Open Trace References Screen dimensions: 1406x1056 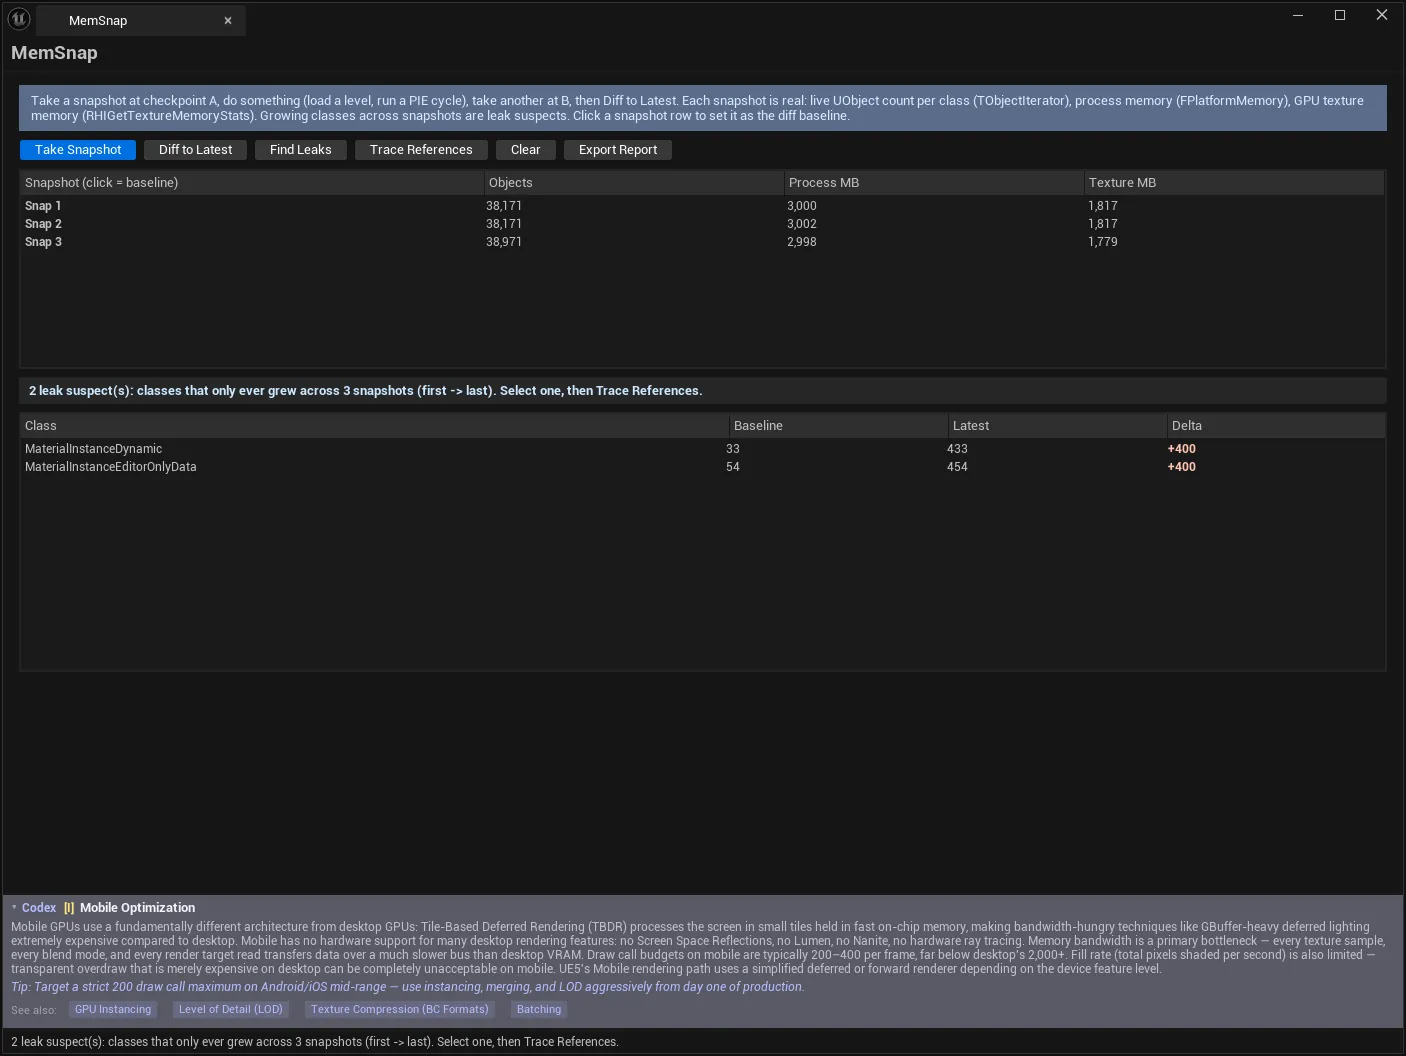click(421, 150)
